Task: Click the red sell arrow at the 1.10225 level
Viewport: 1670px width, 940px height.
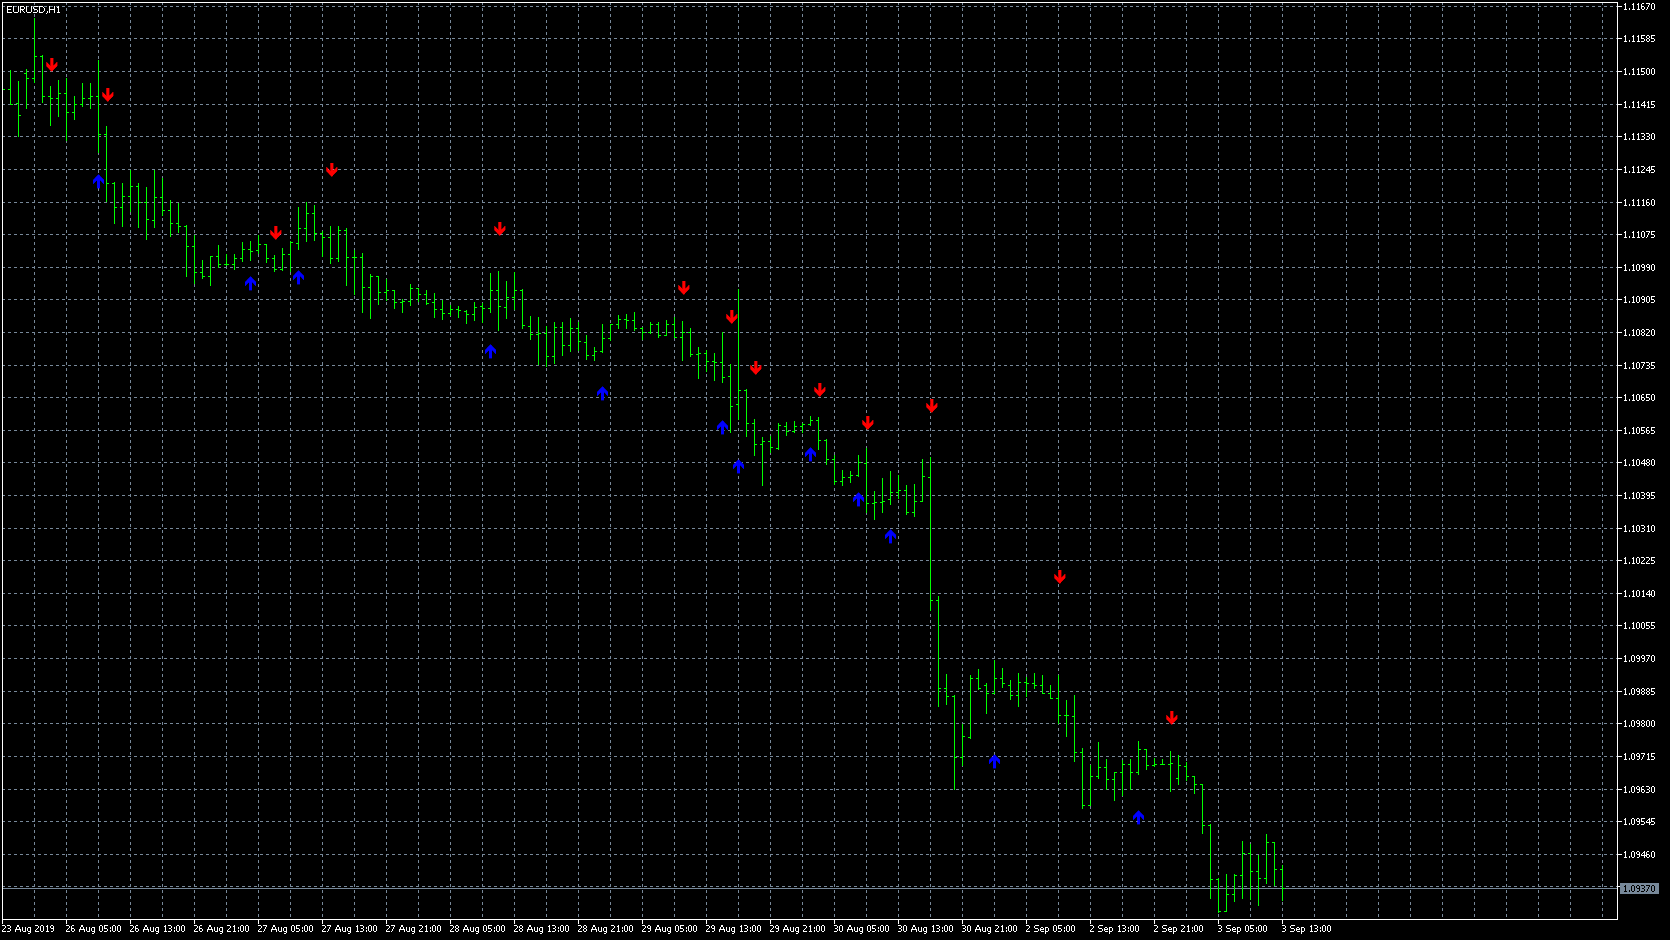Action: pos(1060,577)
